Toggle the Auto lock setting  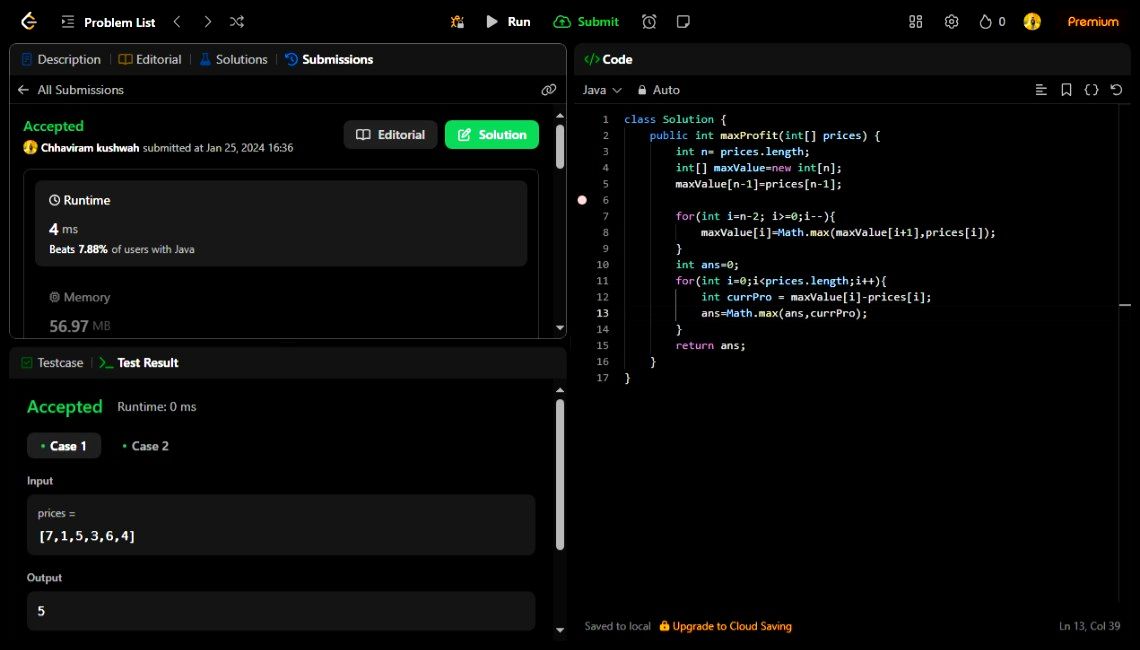point(659,90)
